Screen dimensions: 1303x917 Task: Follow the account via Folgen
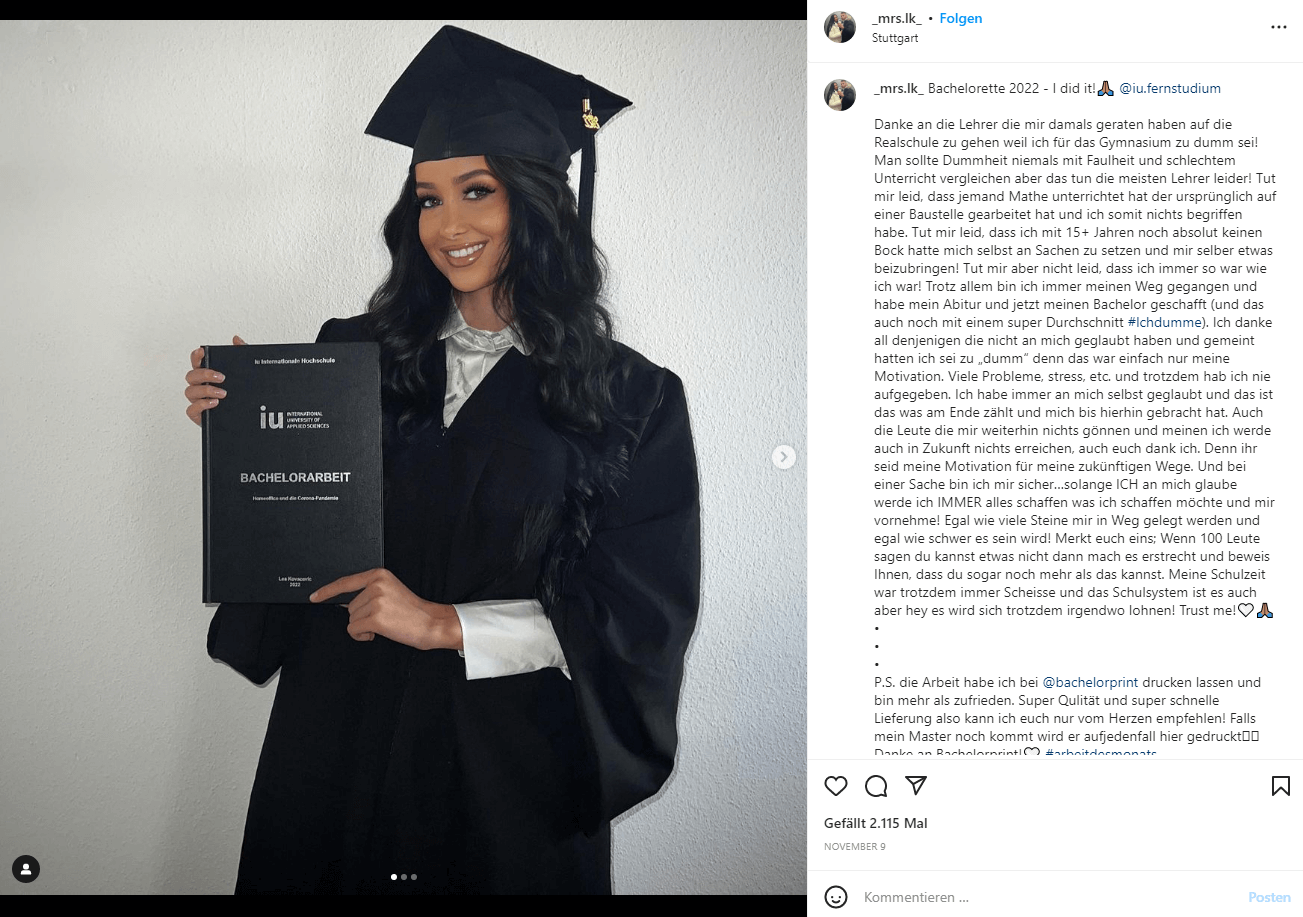click(961, 19)
